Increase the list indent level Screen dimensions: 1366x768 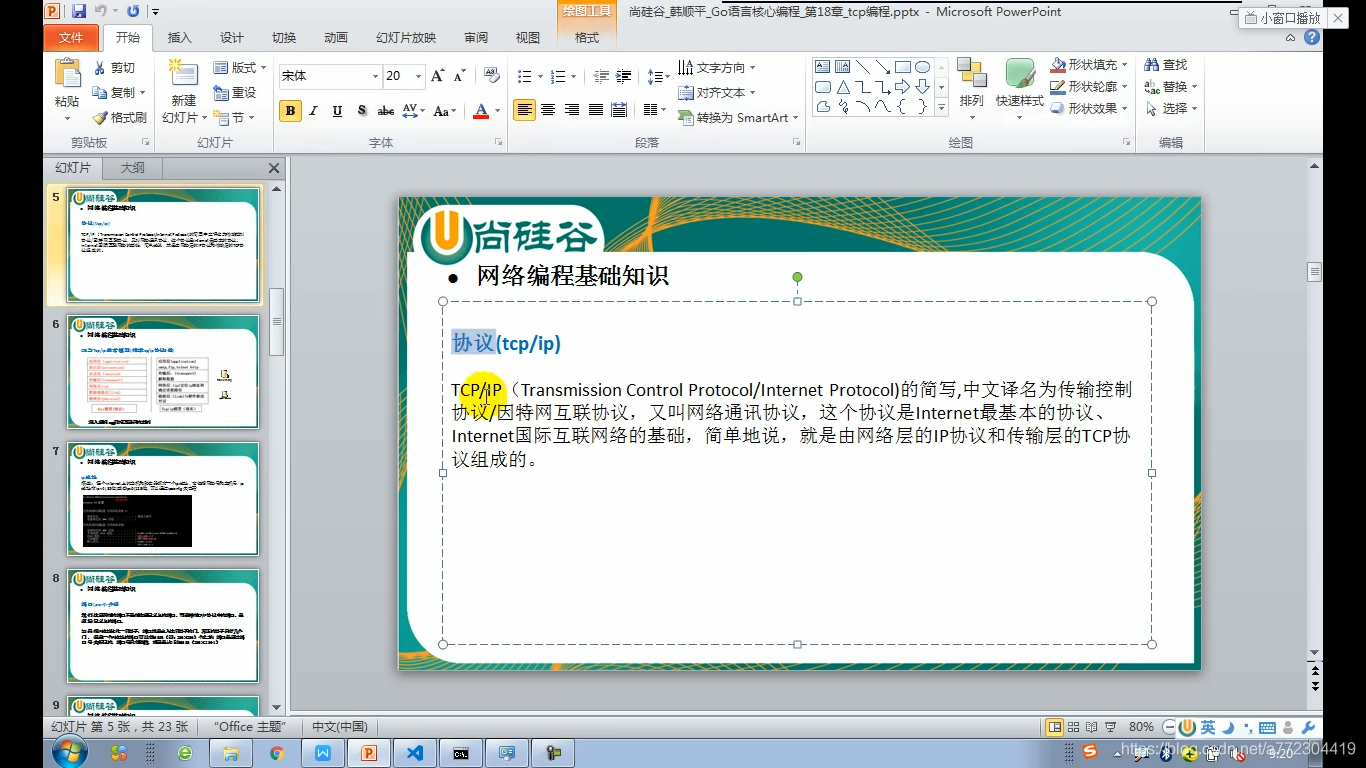[x=624, y=76]
